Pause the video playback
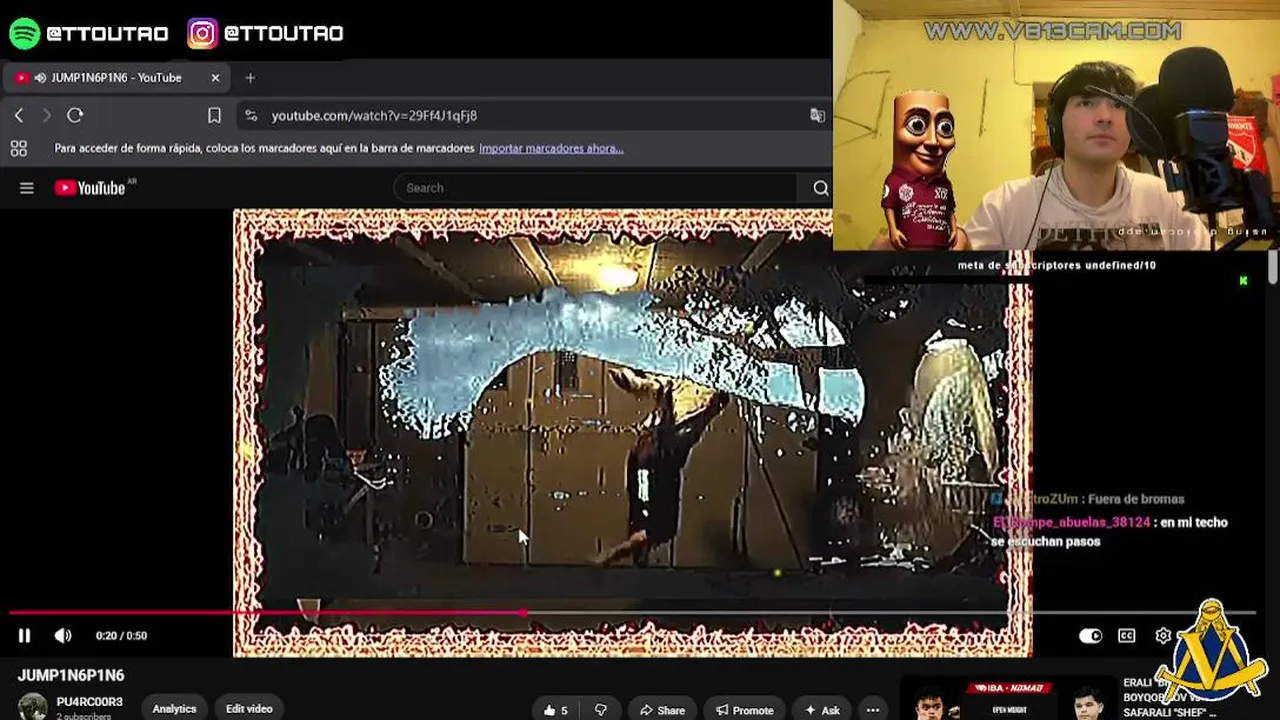This screenshot has width=1280, height=720. click(25, 635)
